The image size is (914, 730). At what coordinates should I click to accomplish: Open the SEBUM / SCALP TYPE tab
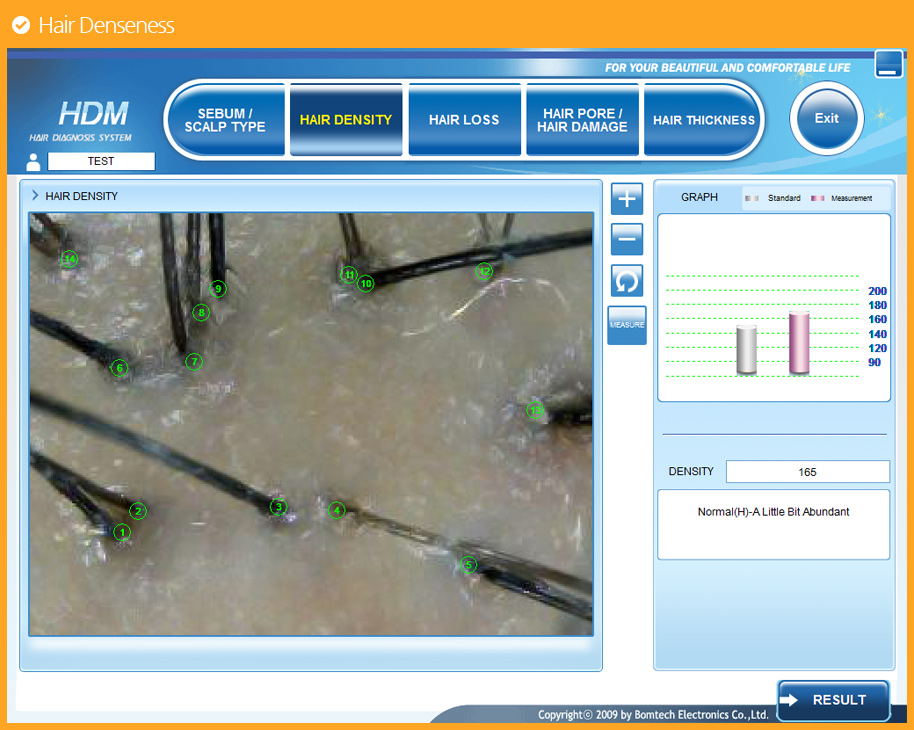pos(225,120)
